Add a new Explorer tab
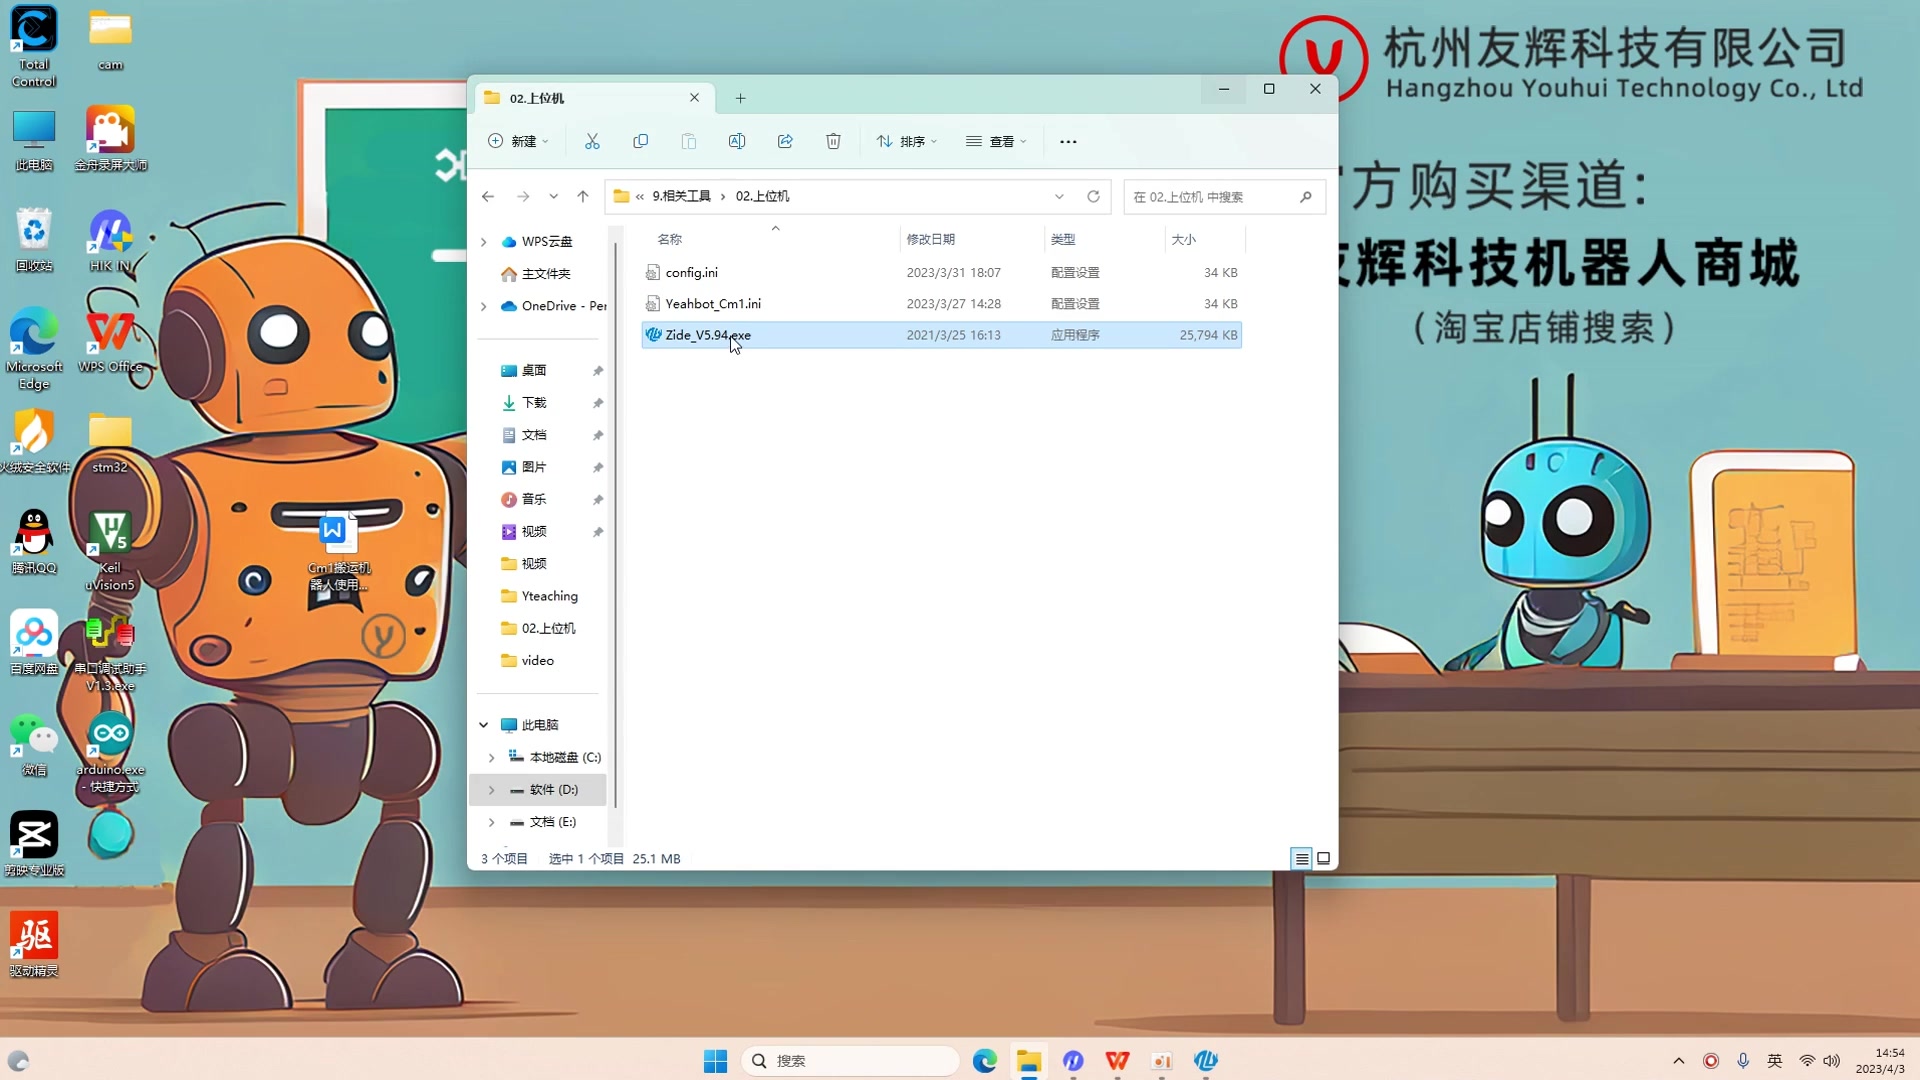1920x1080 pixels. (740, 98)
